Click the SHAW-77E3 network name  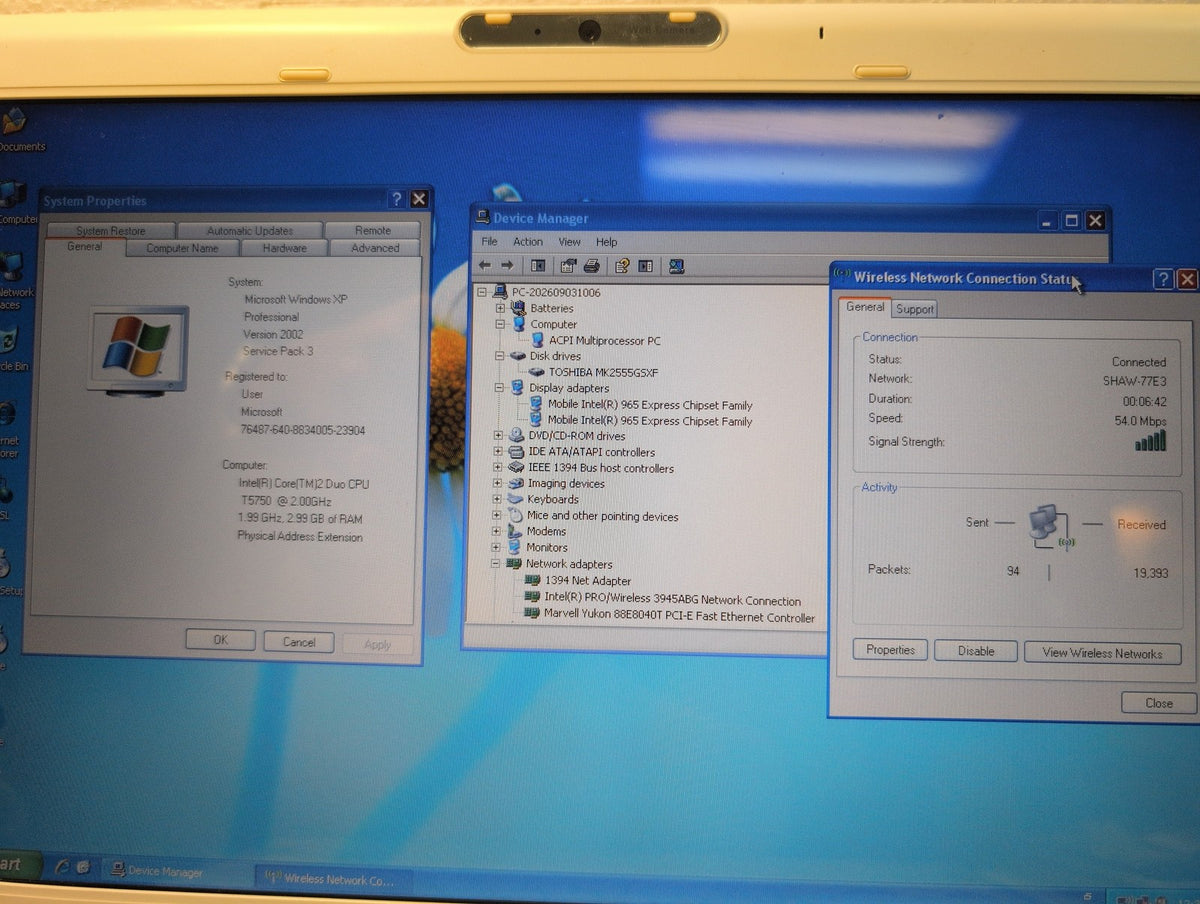(x=1134, y=381)
